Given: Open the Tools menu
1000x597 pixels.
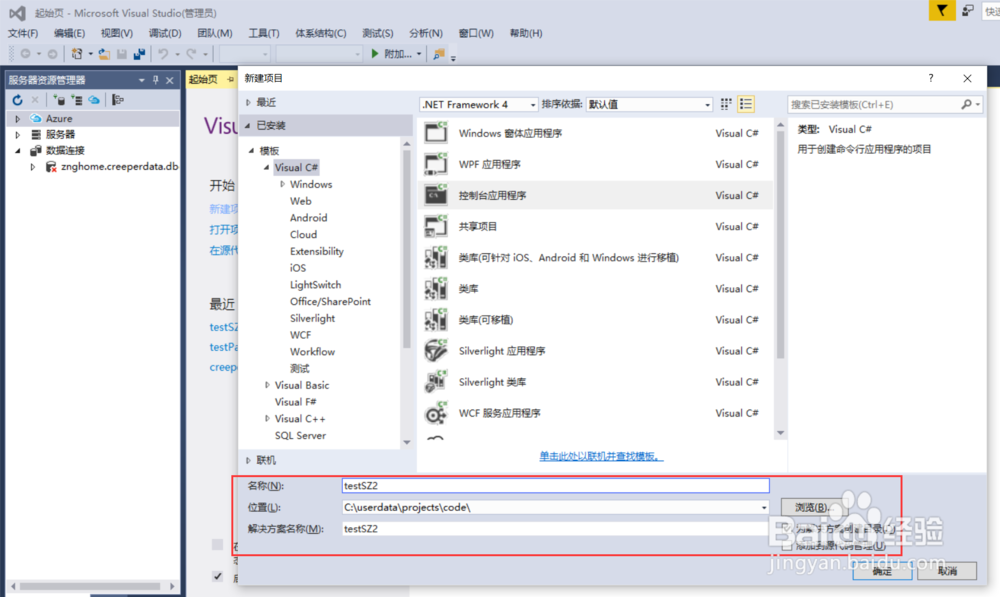Looking at the screenshot, I should 263,33.
